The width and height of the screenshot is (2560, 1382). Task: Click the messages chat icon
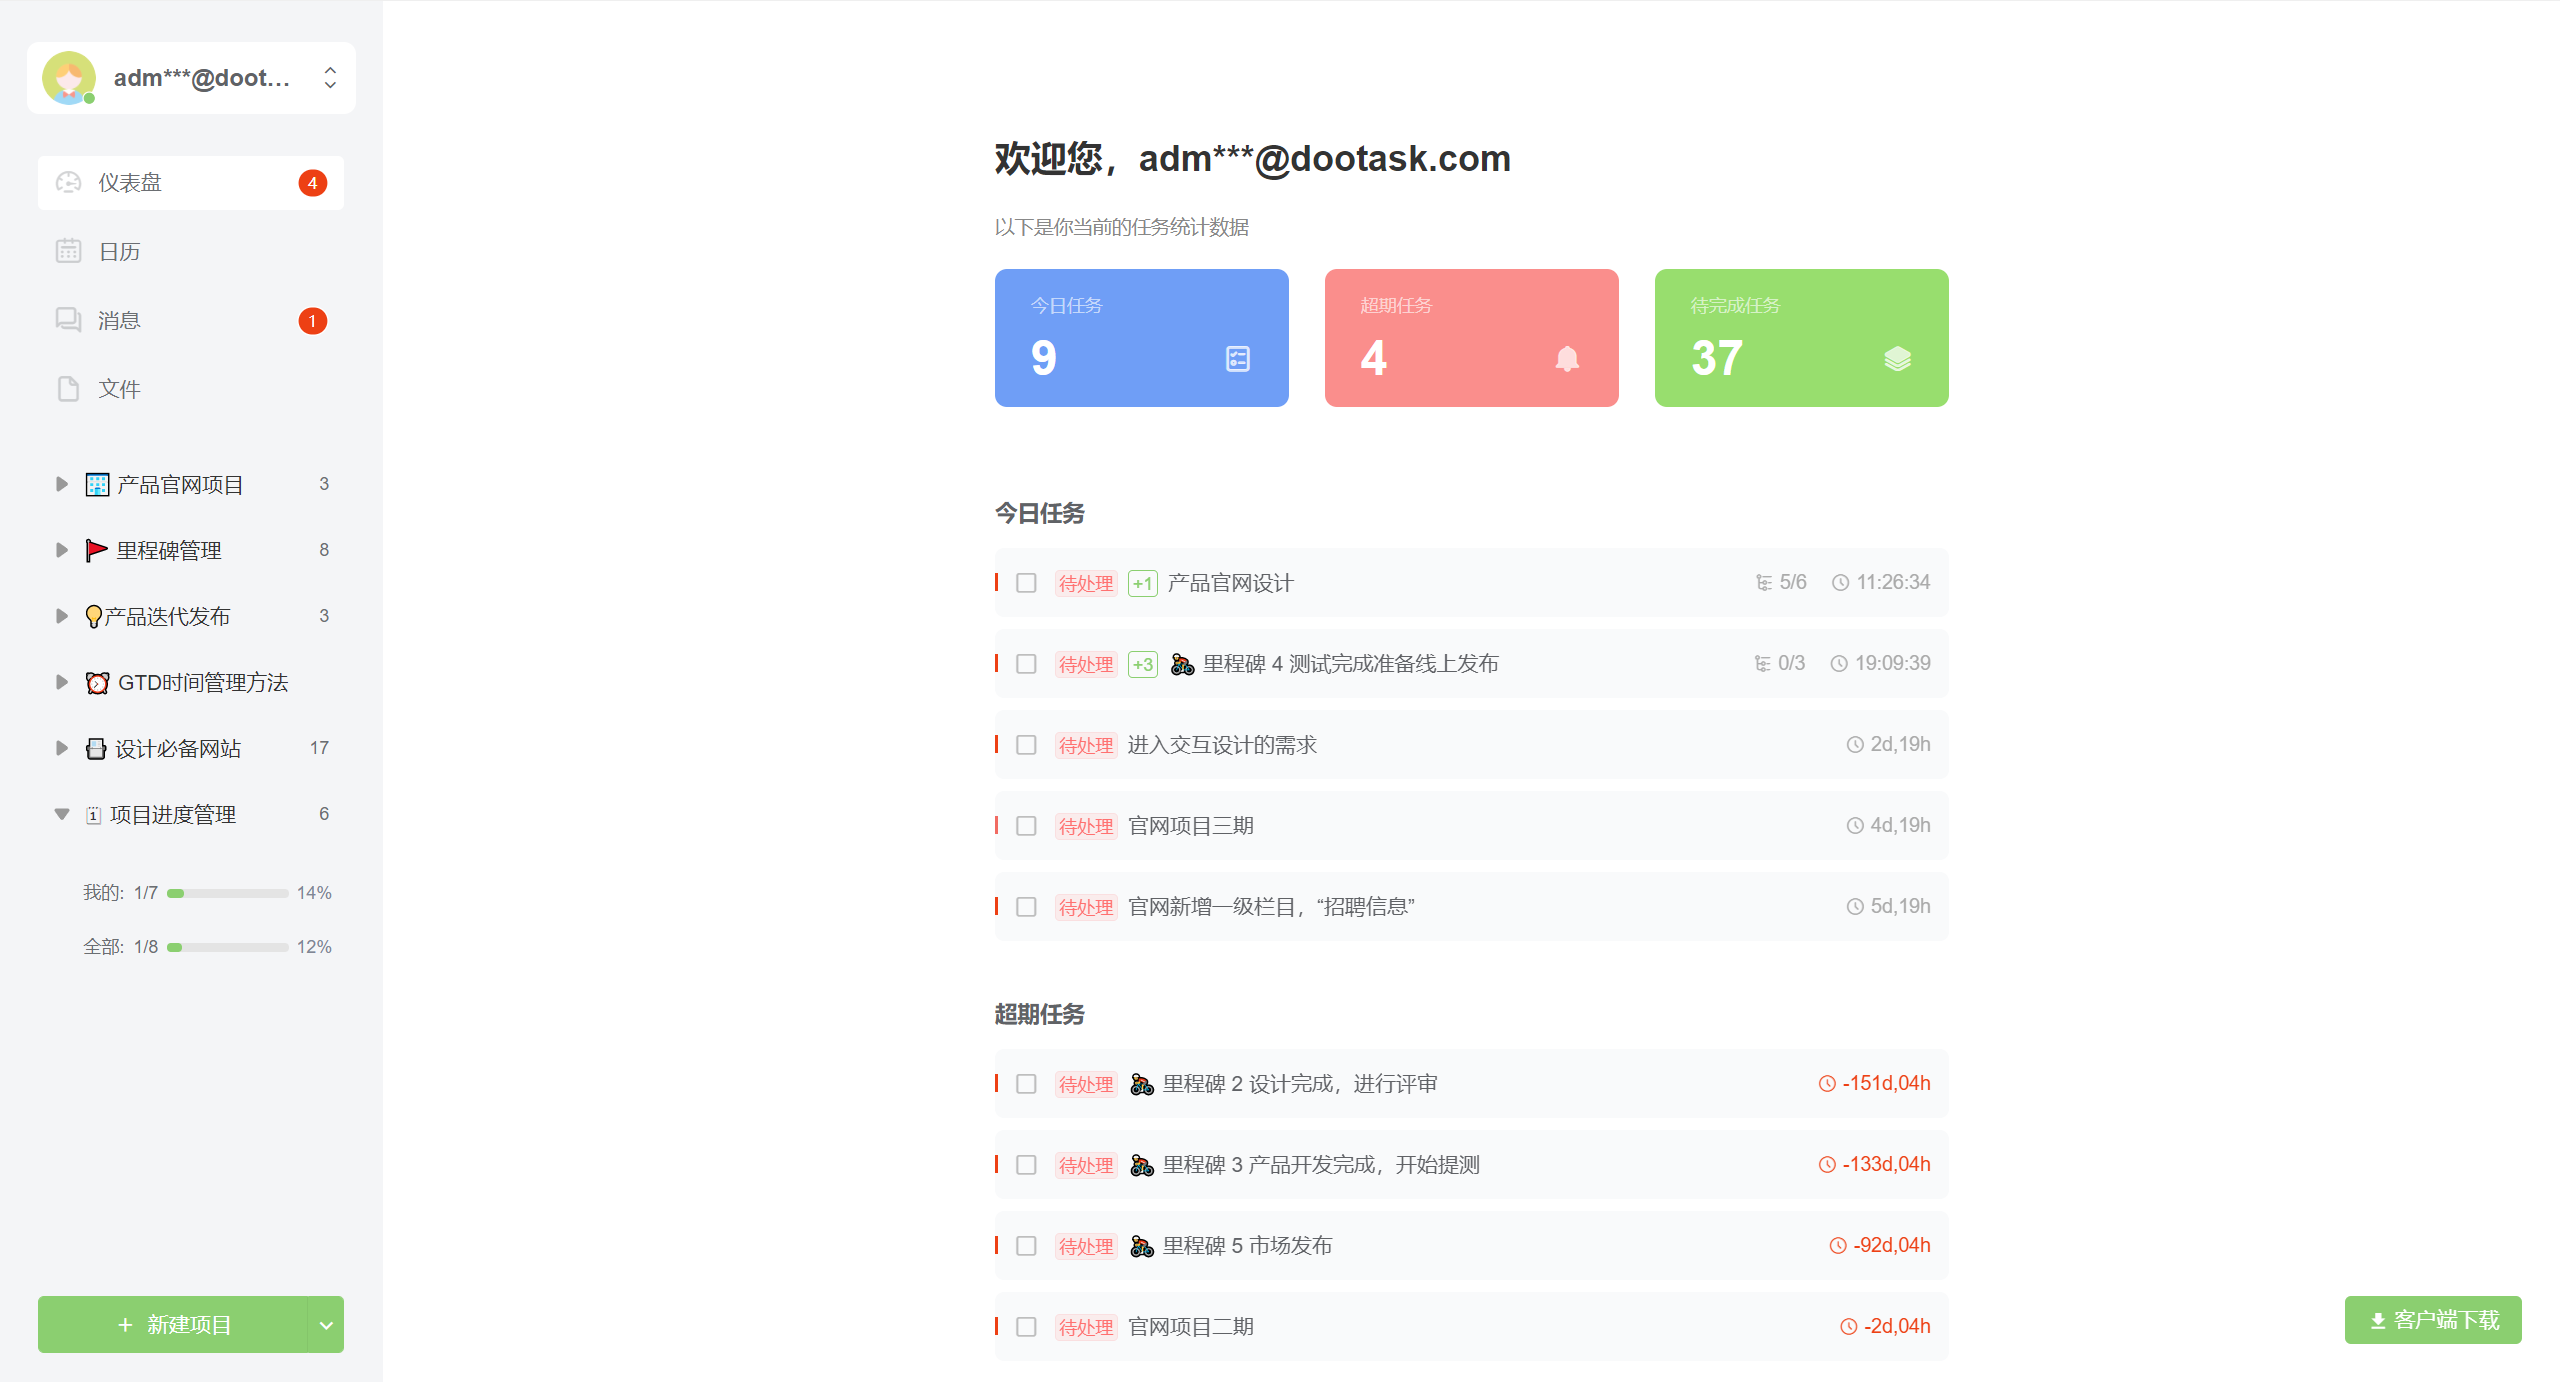pos(68,320)
